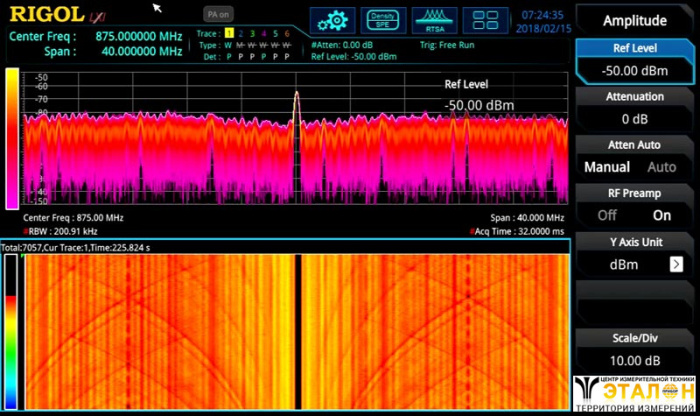This screenshot has width=700, height=416.
Task: Set Atten Auto to Manual
Action: 606,167
